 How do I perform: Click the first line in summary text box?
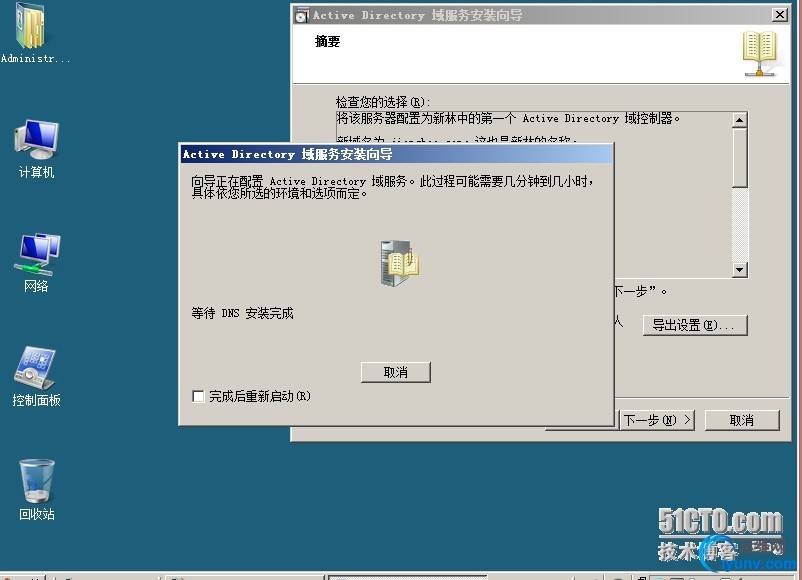coord(508,119)
